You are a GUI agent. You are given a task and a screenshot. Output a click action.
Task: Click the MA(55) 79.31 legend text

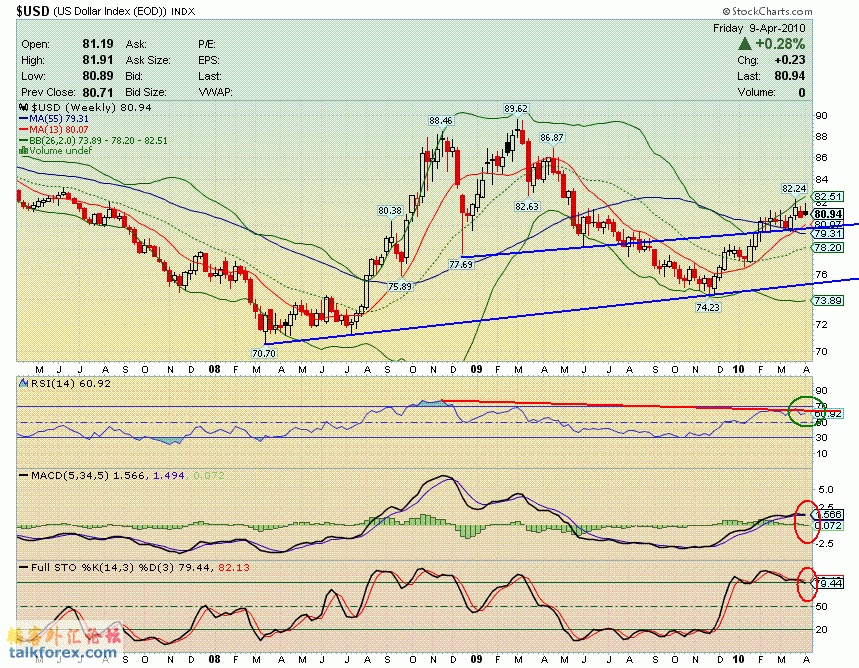[x=59, y=119]
